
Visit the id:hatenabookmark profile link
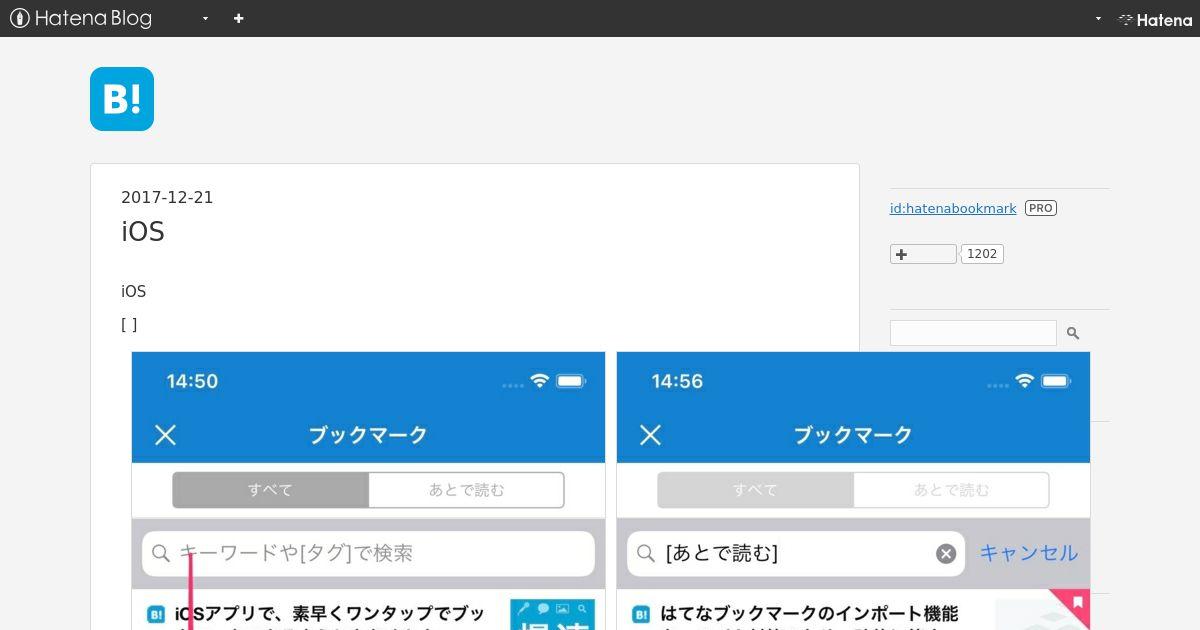(953, 208)
